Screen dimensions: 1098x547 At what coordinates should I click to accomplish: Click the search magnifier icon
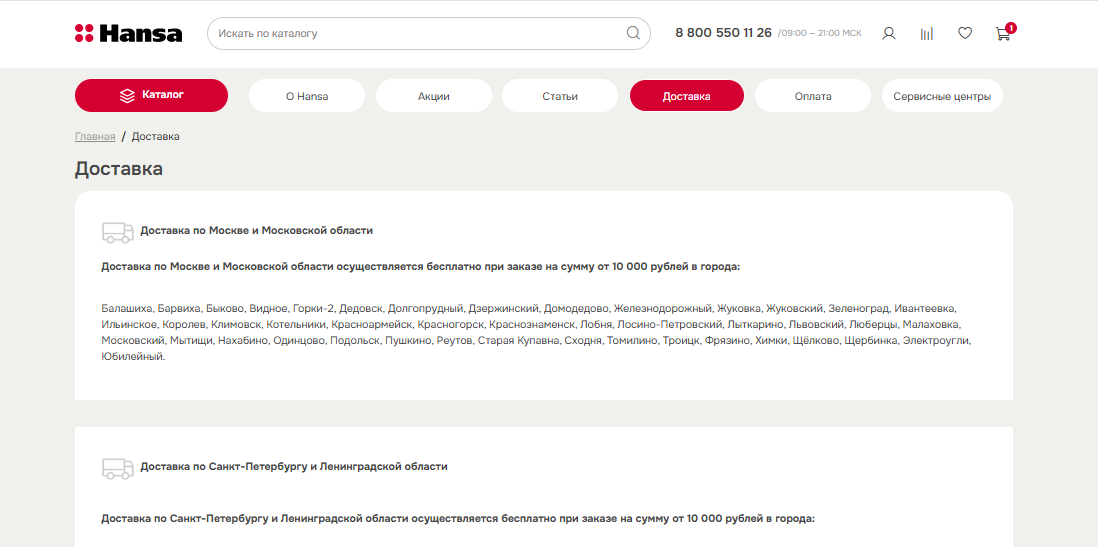[633, 33]
